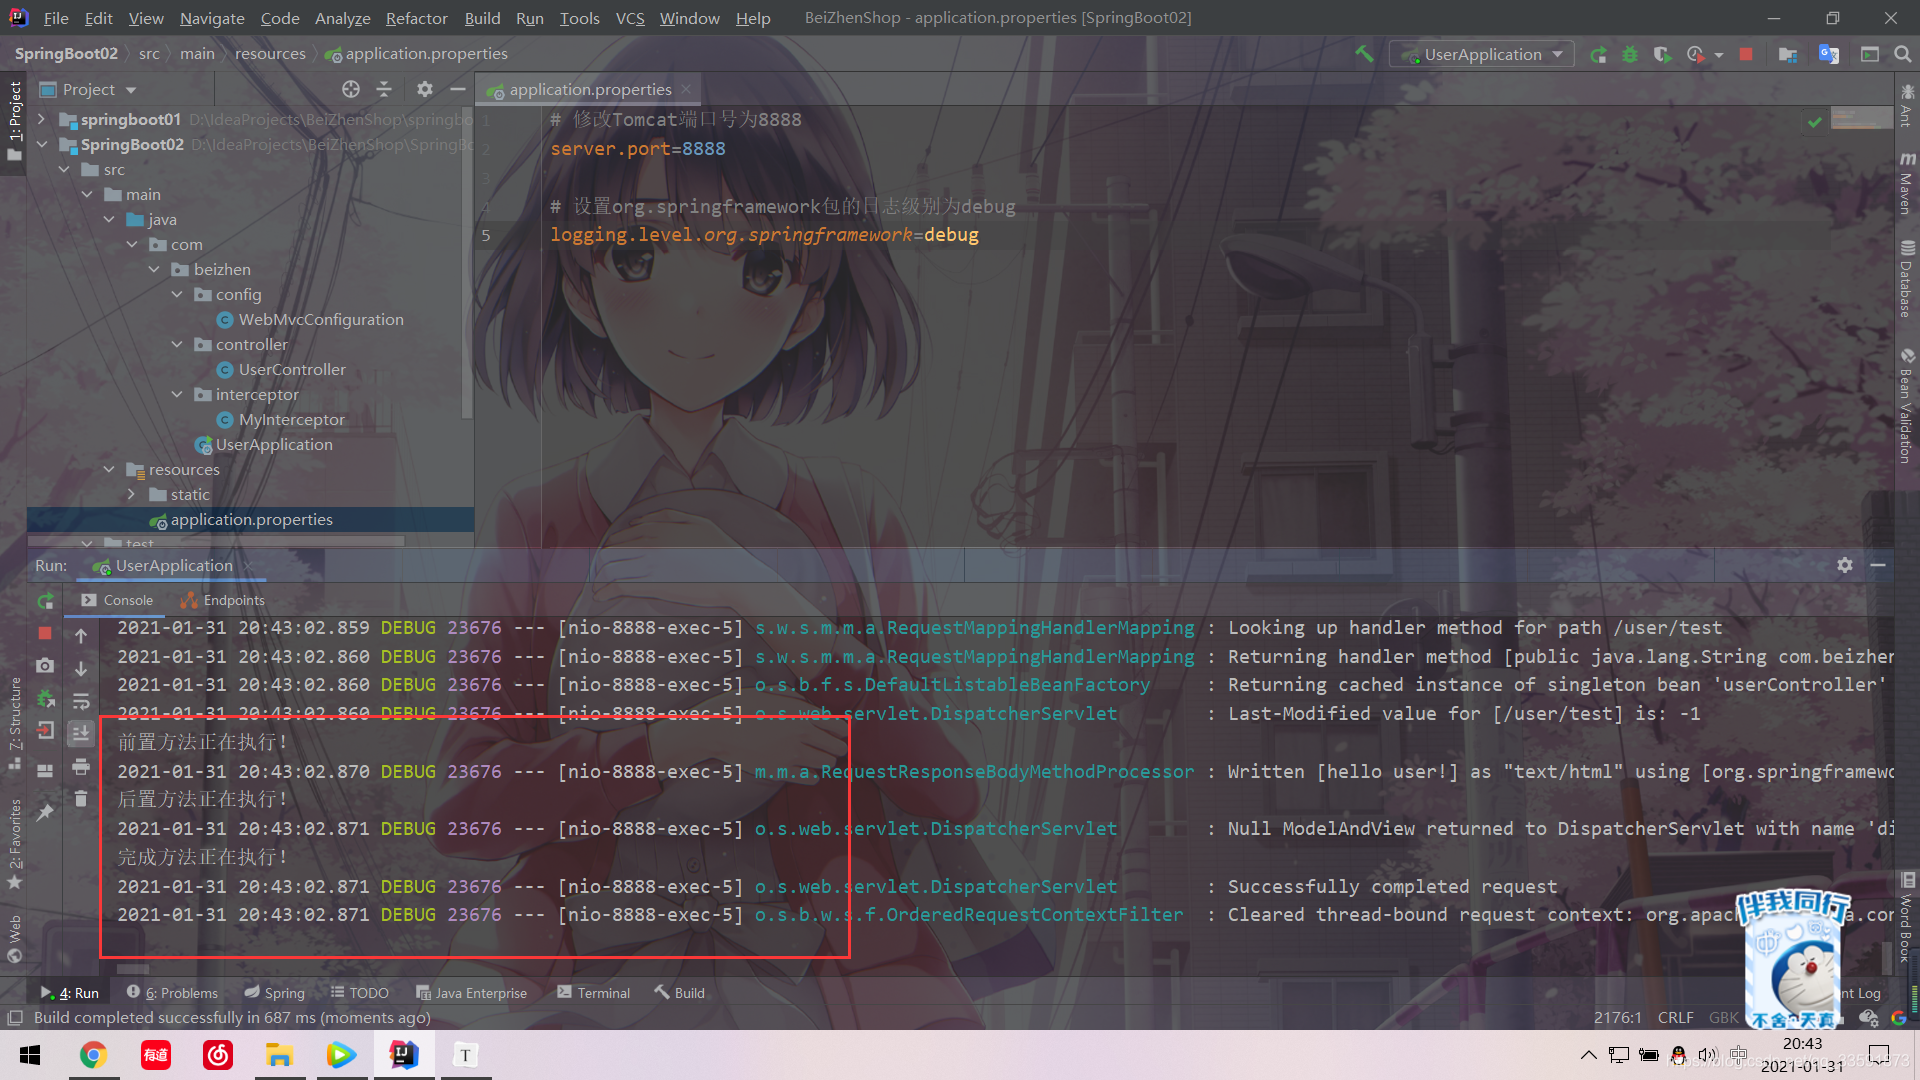Toggle soft-wrap in the console

[x=81, y=701]
